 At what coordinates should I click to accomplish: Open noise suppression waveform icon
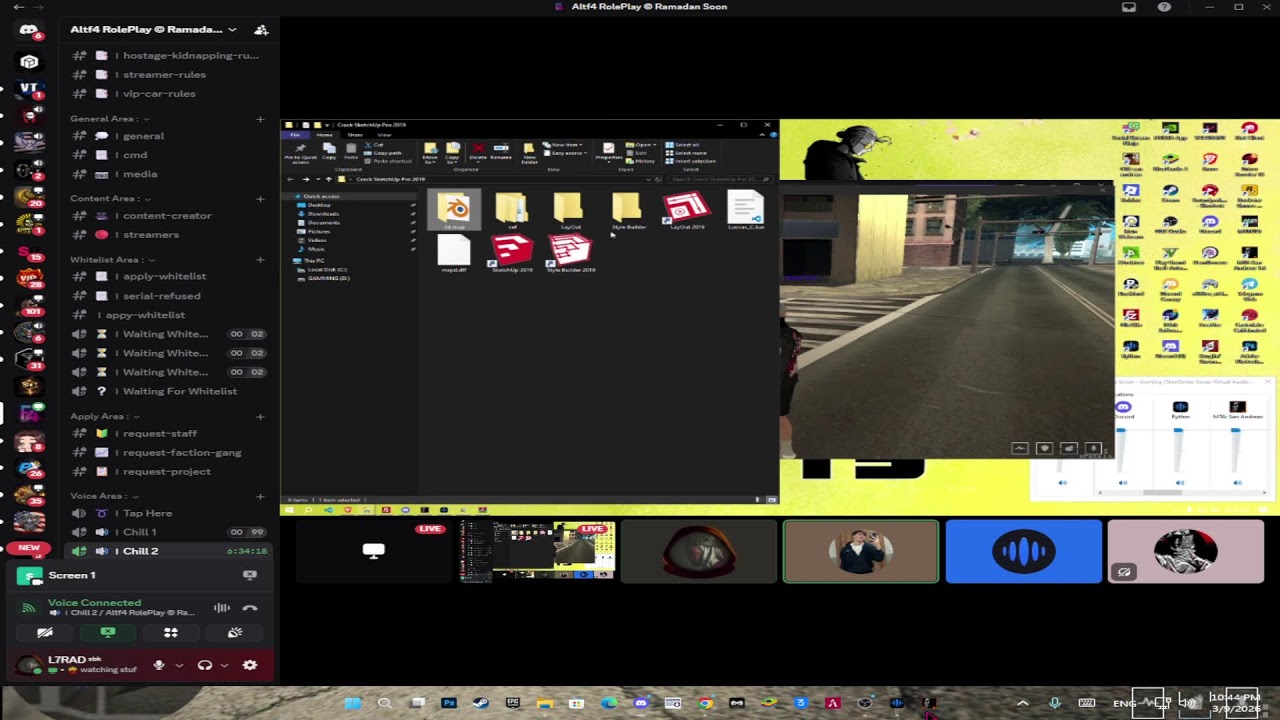(222, 607)
